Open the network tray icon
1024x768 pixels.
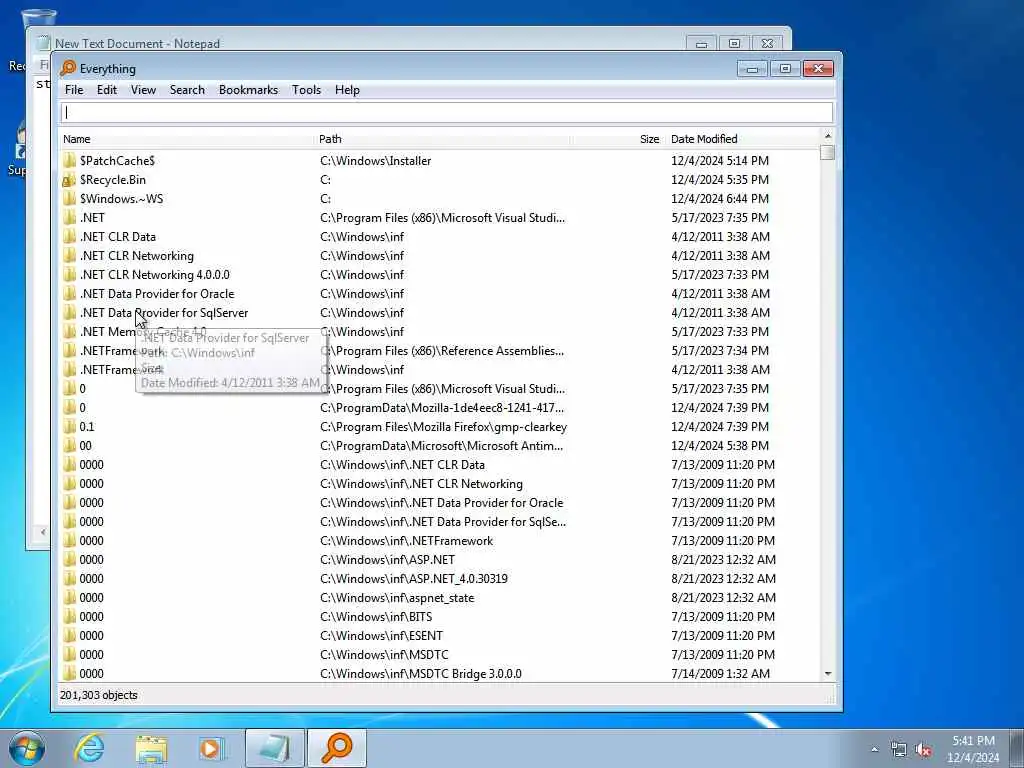tap(899, 750)
